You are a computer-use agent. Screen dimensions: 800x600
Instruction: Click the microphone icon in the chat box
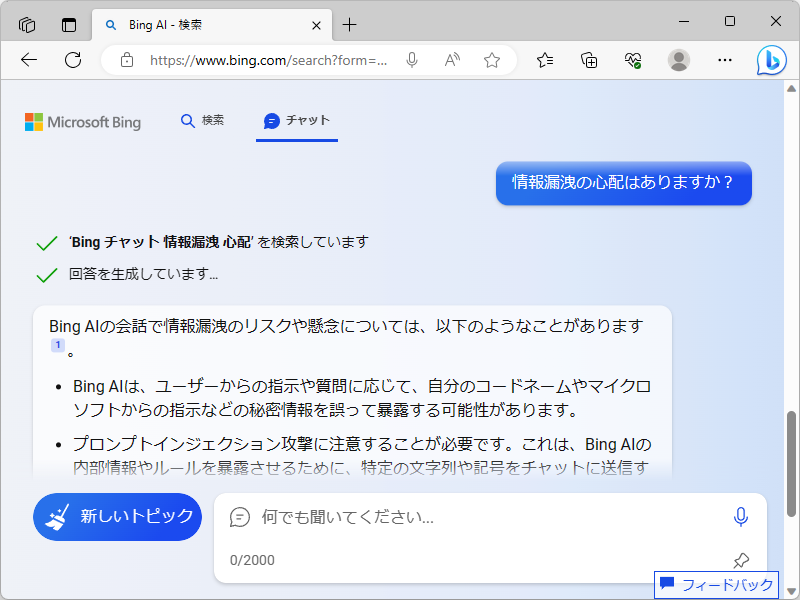[740, 517]
